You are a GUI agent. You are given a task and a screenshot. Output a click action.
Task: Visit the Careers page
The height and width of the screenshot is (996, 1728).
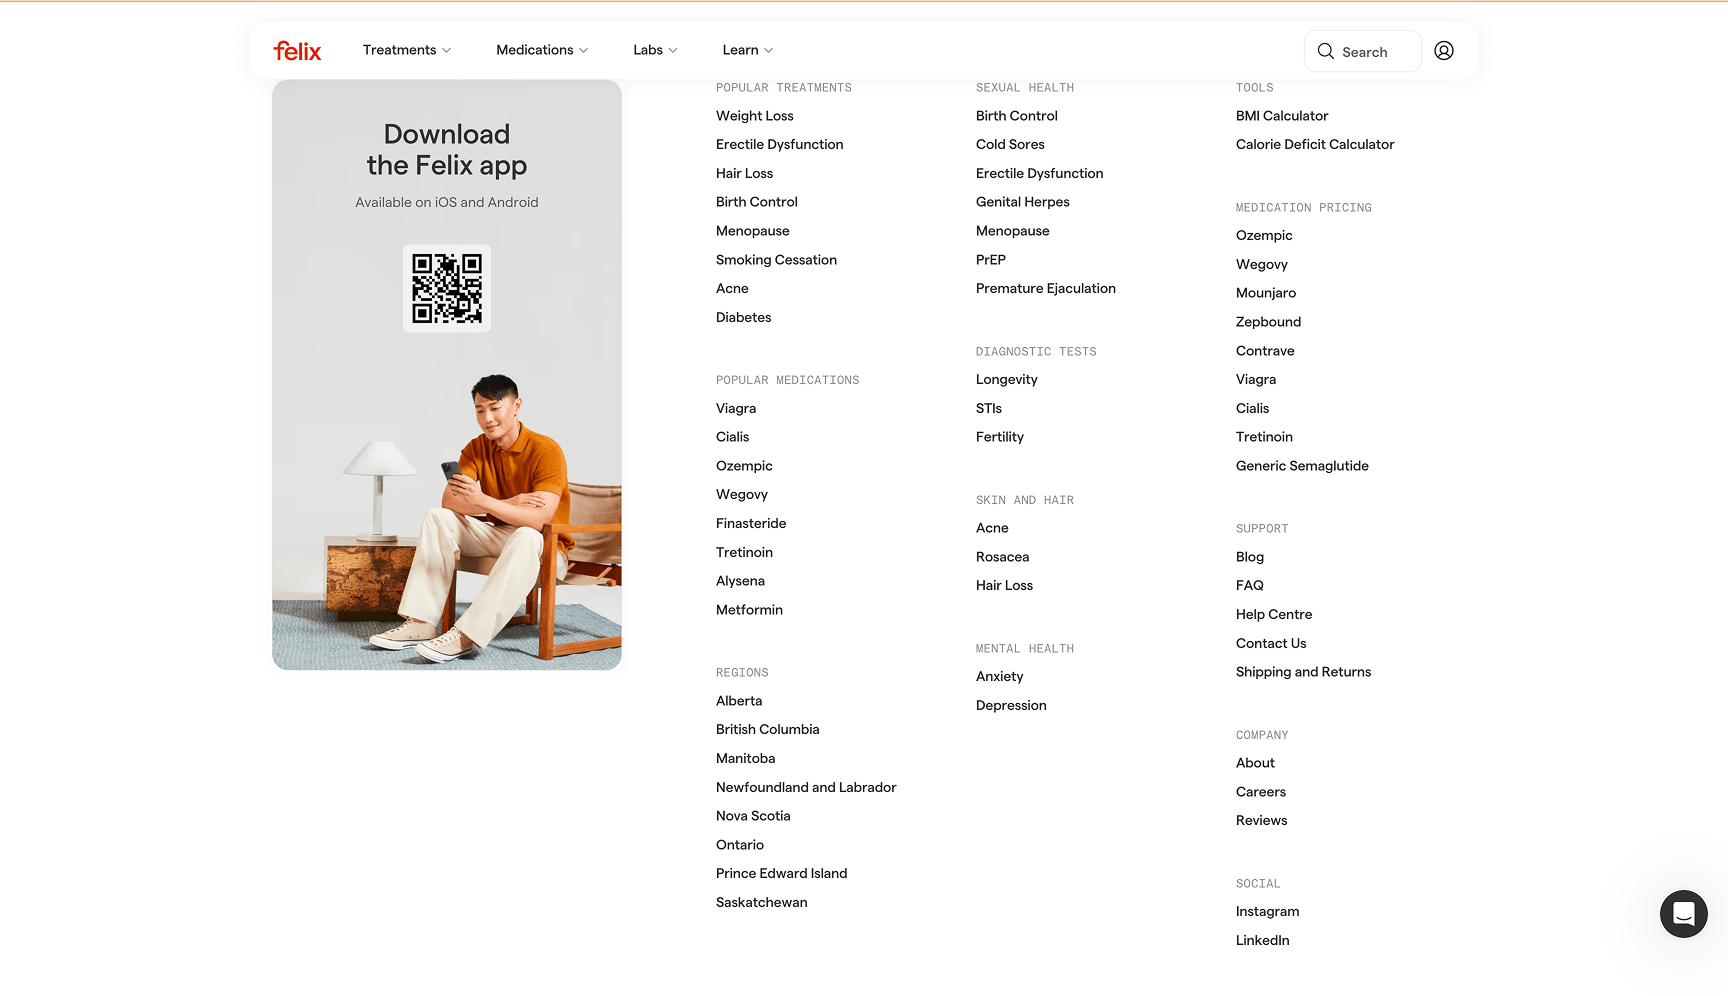(1261, 791)
